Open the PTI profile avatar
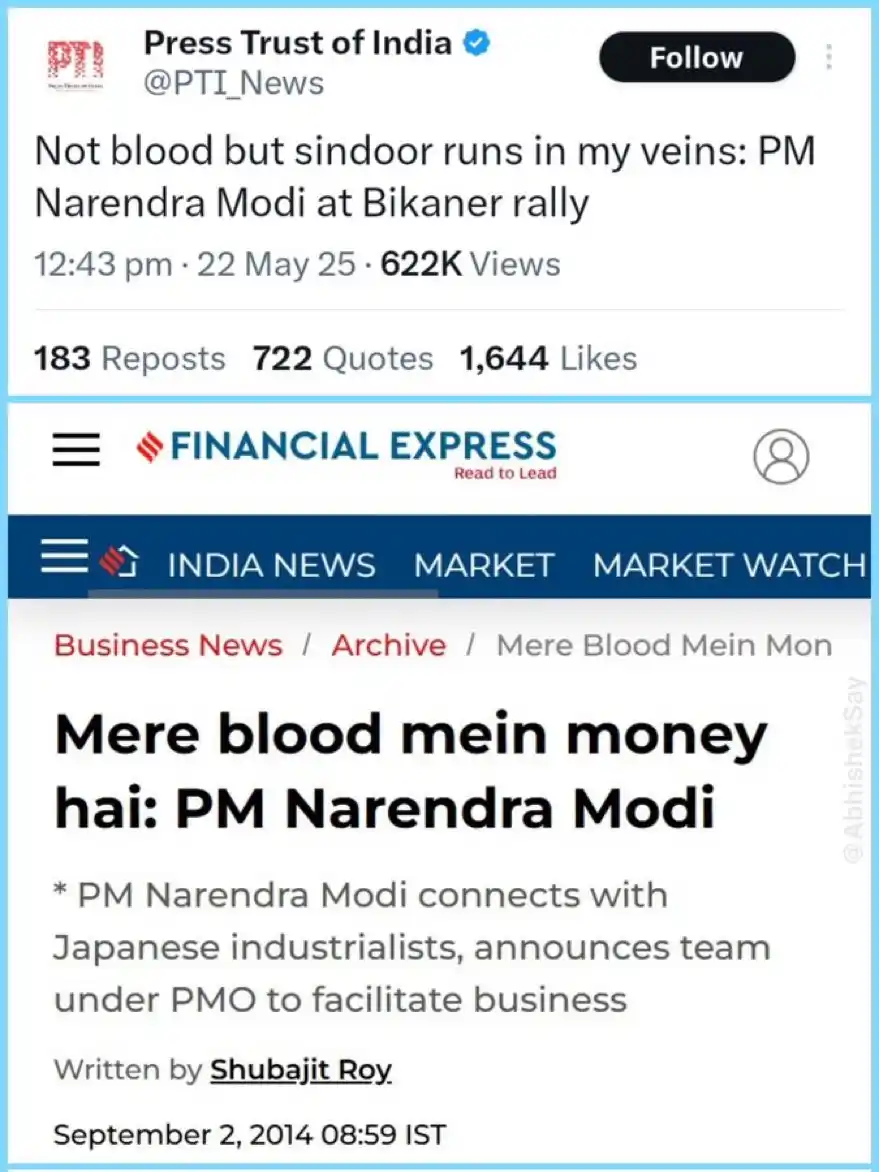Image resolution: width=879 pixels, height=1172 pixels. click(x=75, y=64)
